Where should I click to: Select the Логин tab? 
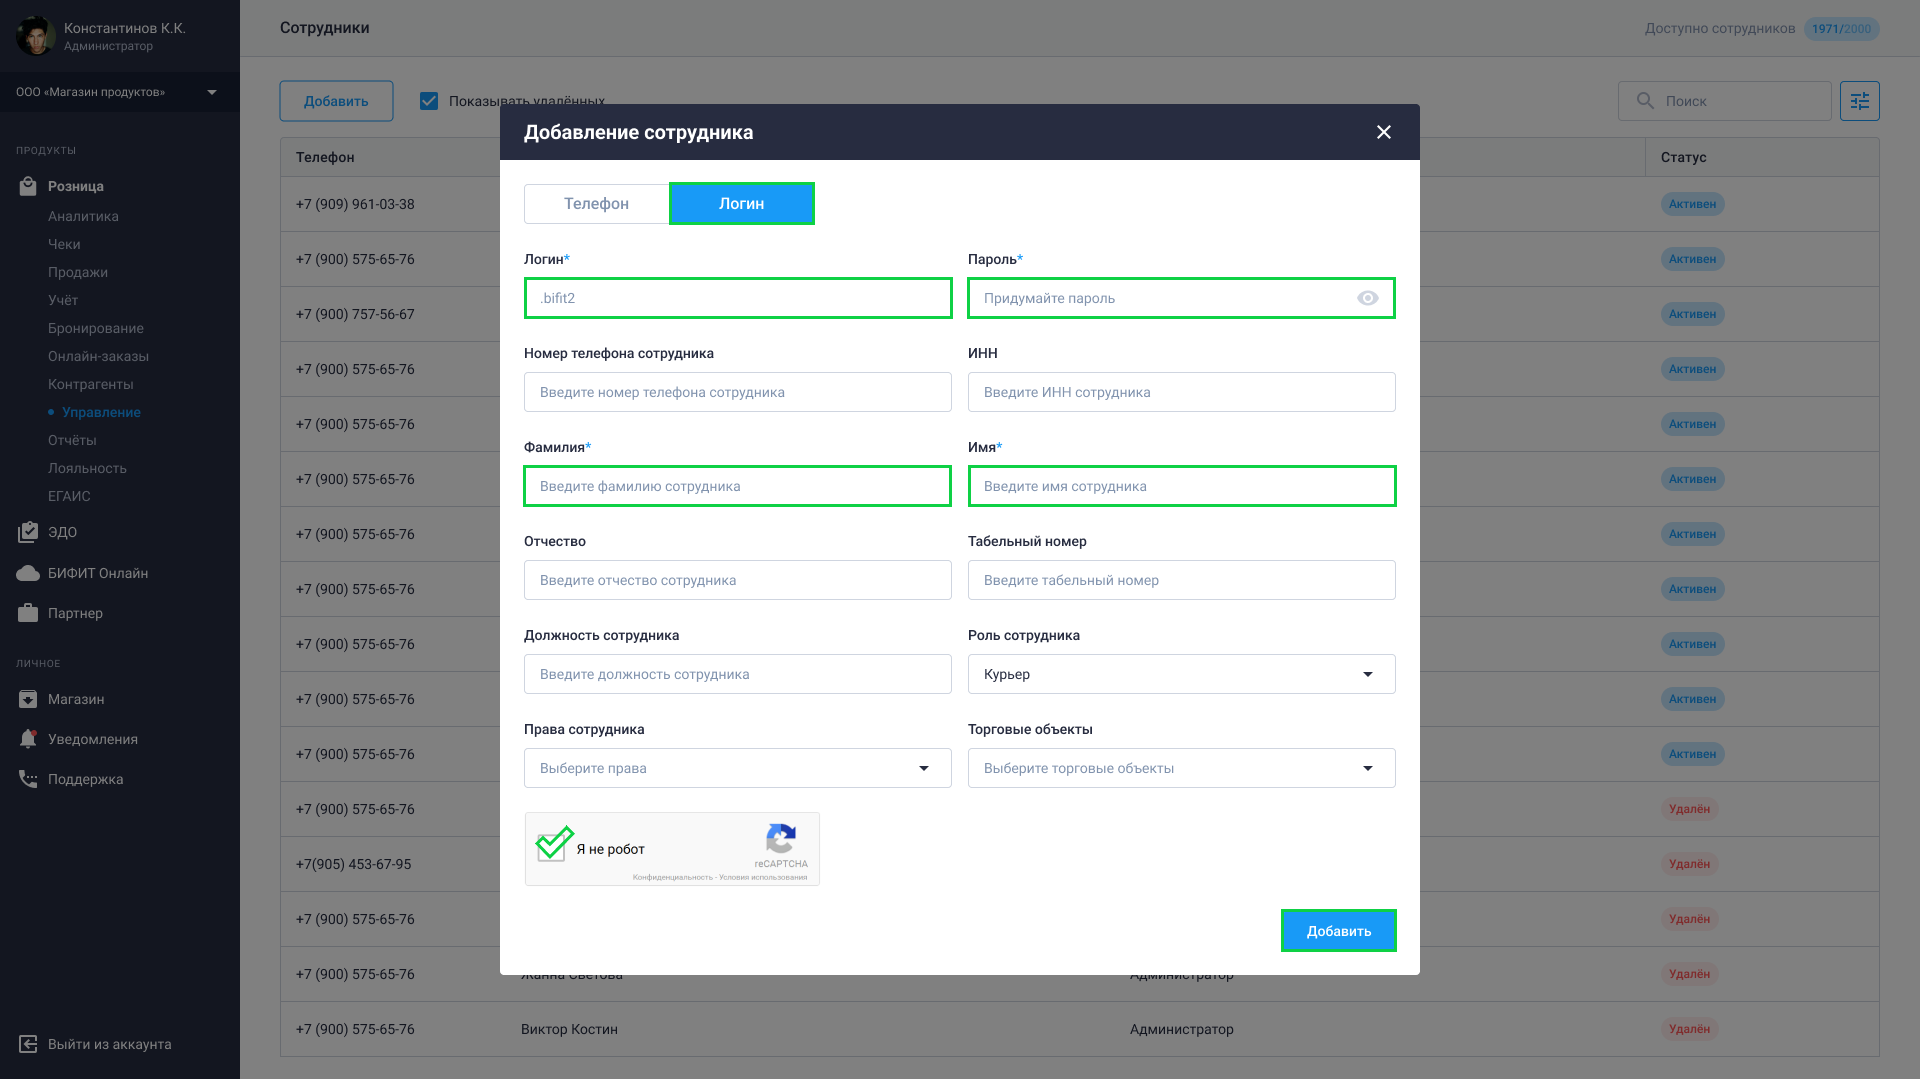click(x=741, y=203)
